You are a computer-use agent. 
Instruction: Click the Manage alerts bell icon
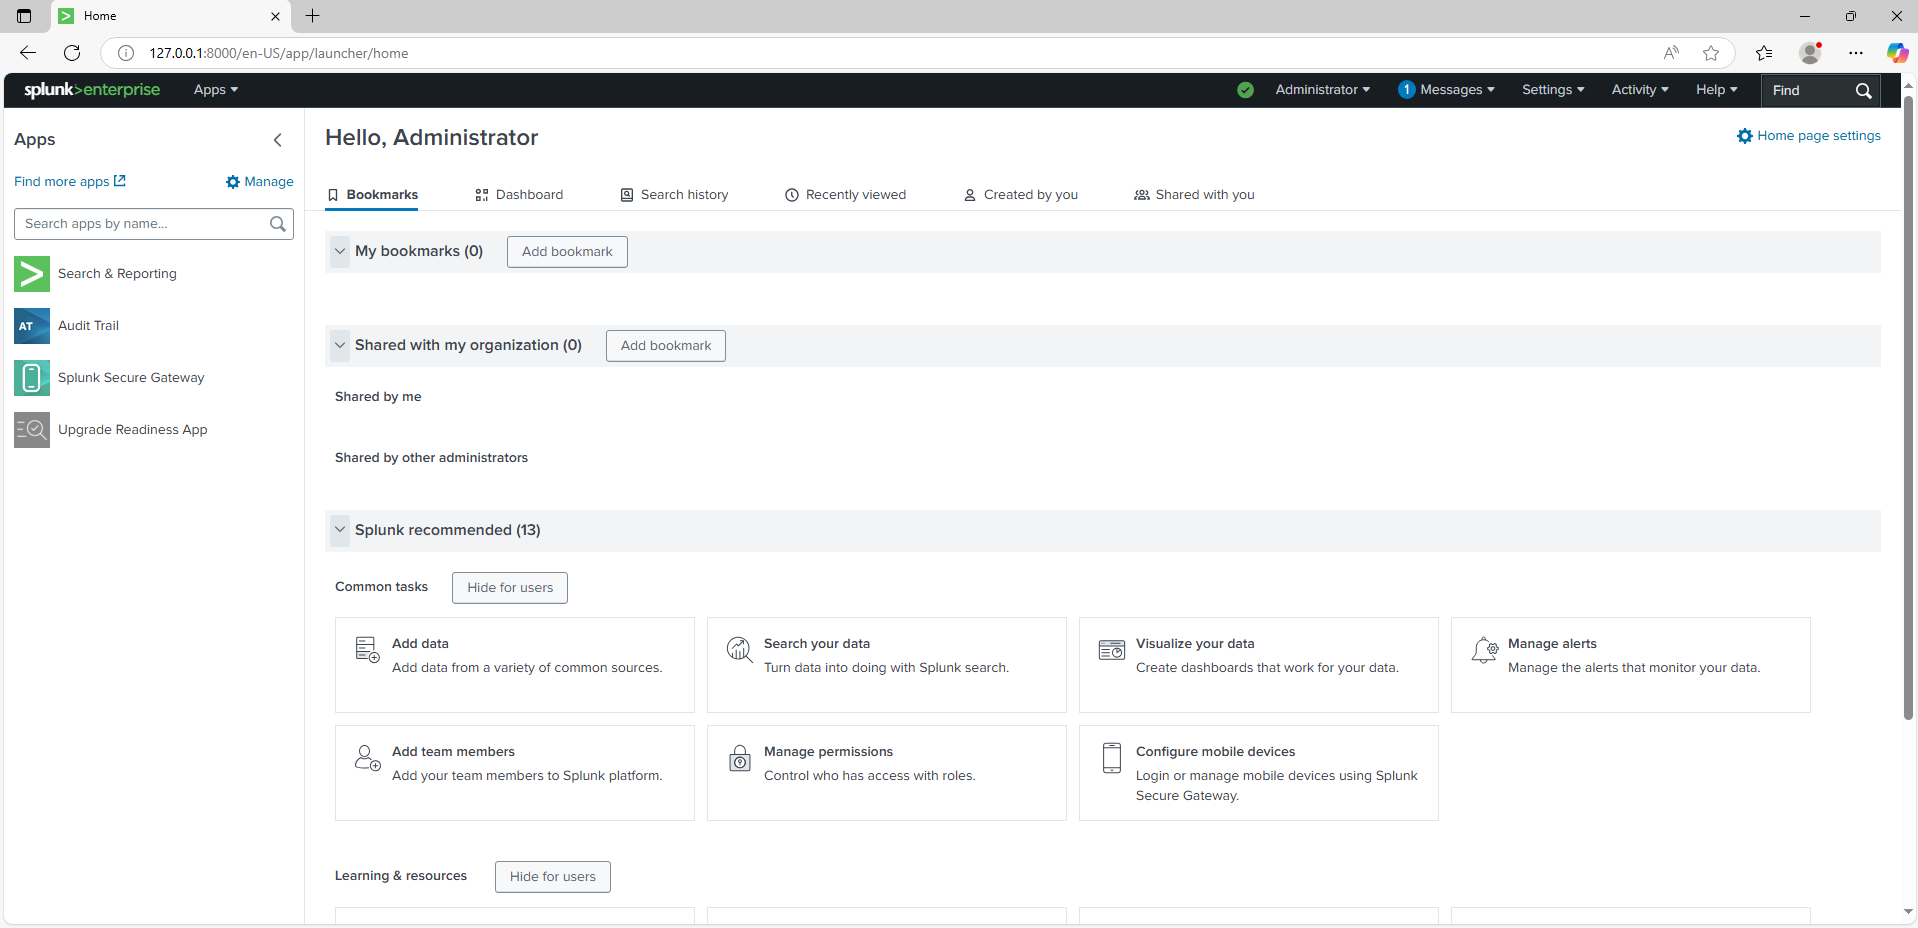pyautogui.click(x=1484, y=650)
